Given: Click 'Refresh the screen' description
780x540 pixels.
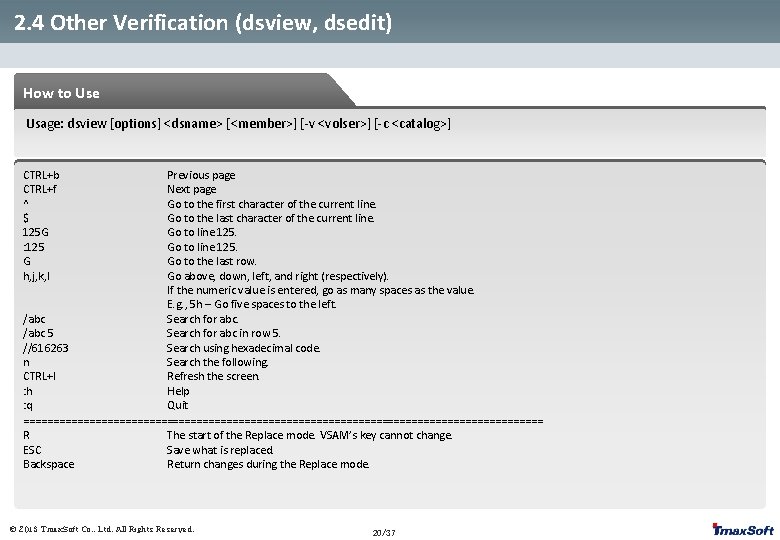Looking at the screenshot, I should 213,376.
